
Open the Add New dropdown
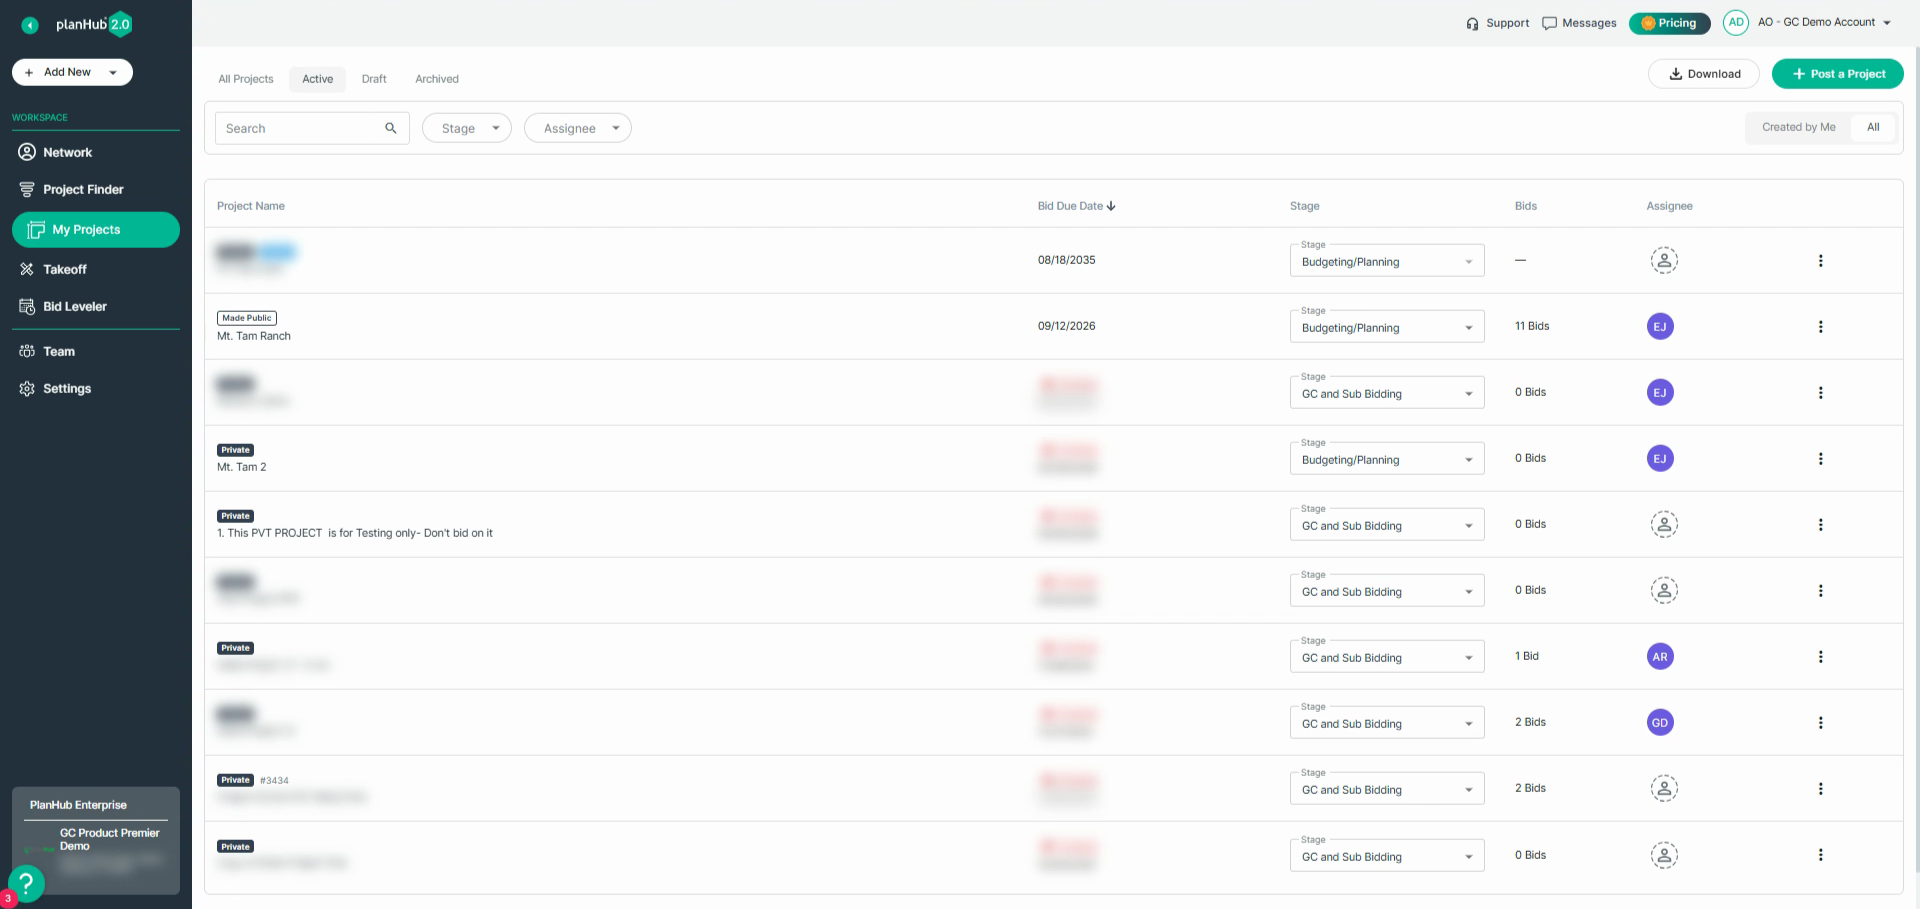coord(72,72)
